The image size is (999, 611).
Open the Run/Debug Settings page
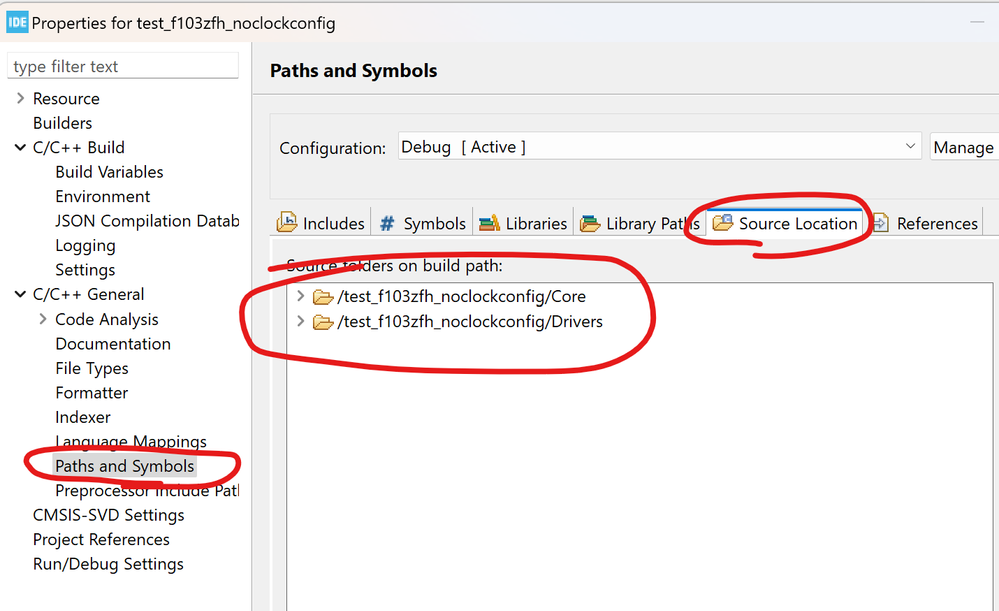coord(108,564)
